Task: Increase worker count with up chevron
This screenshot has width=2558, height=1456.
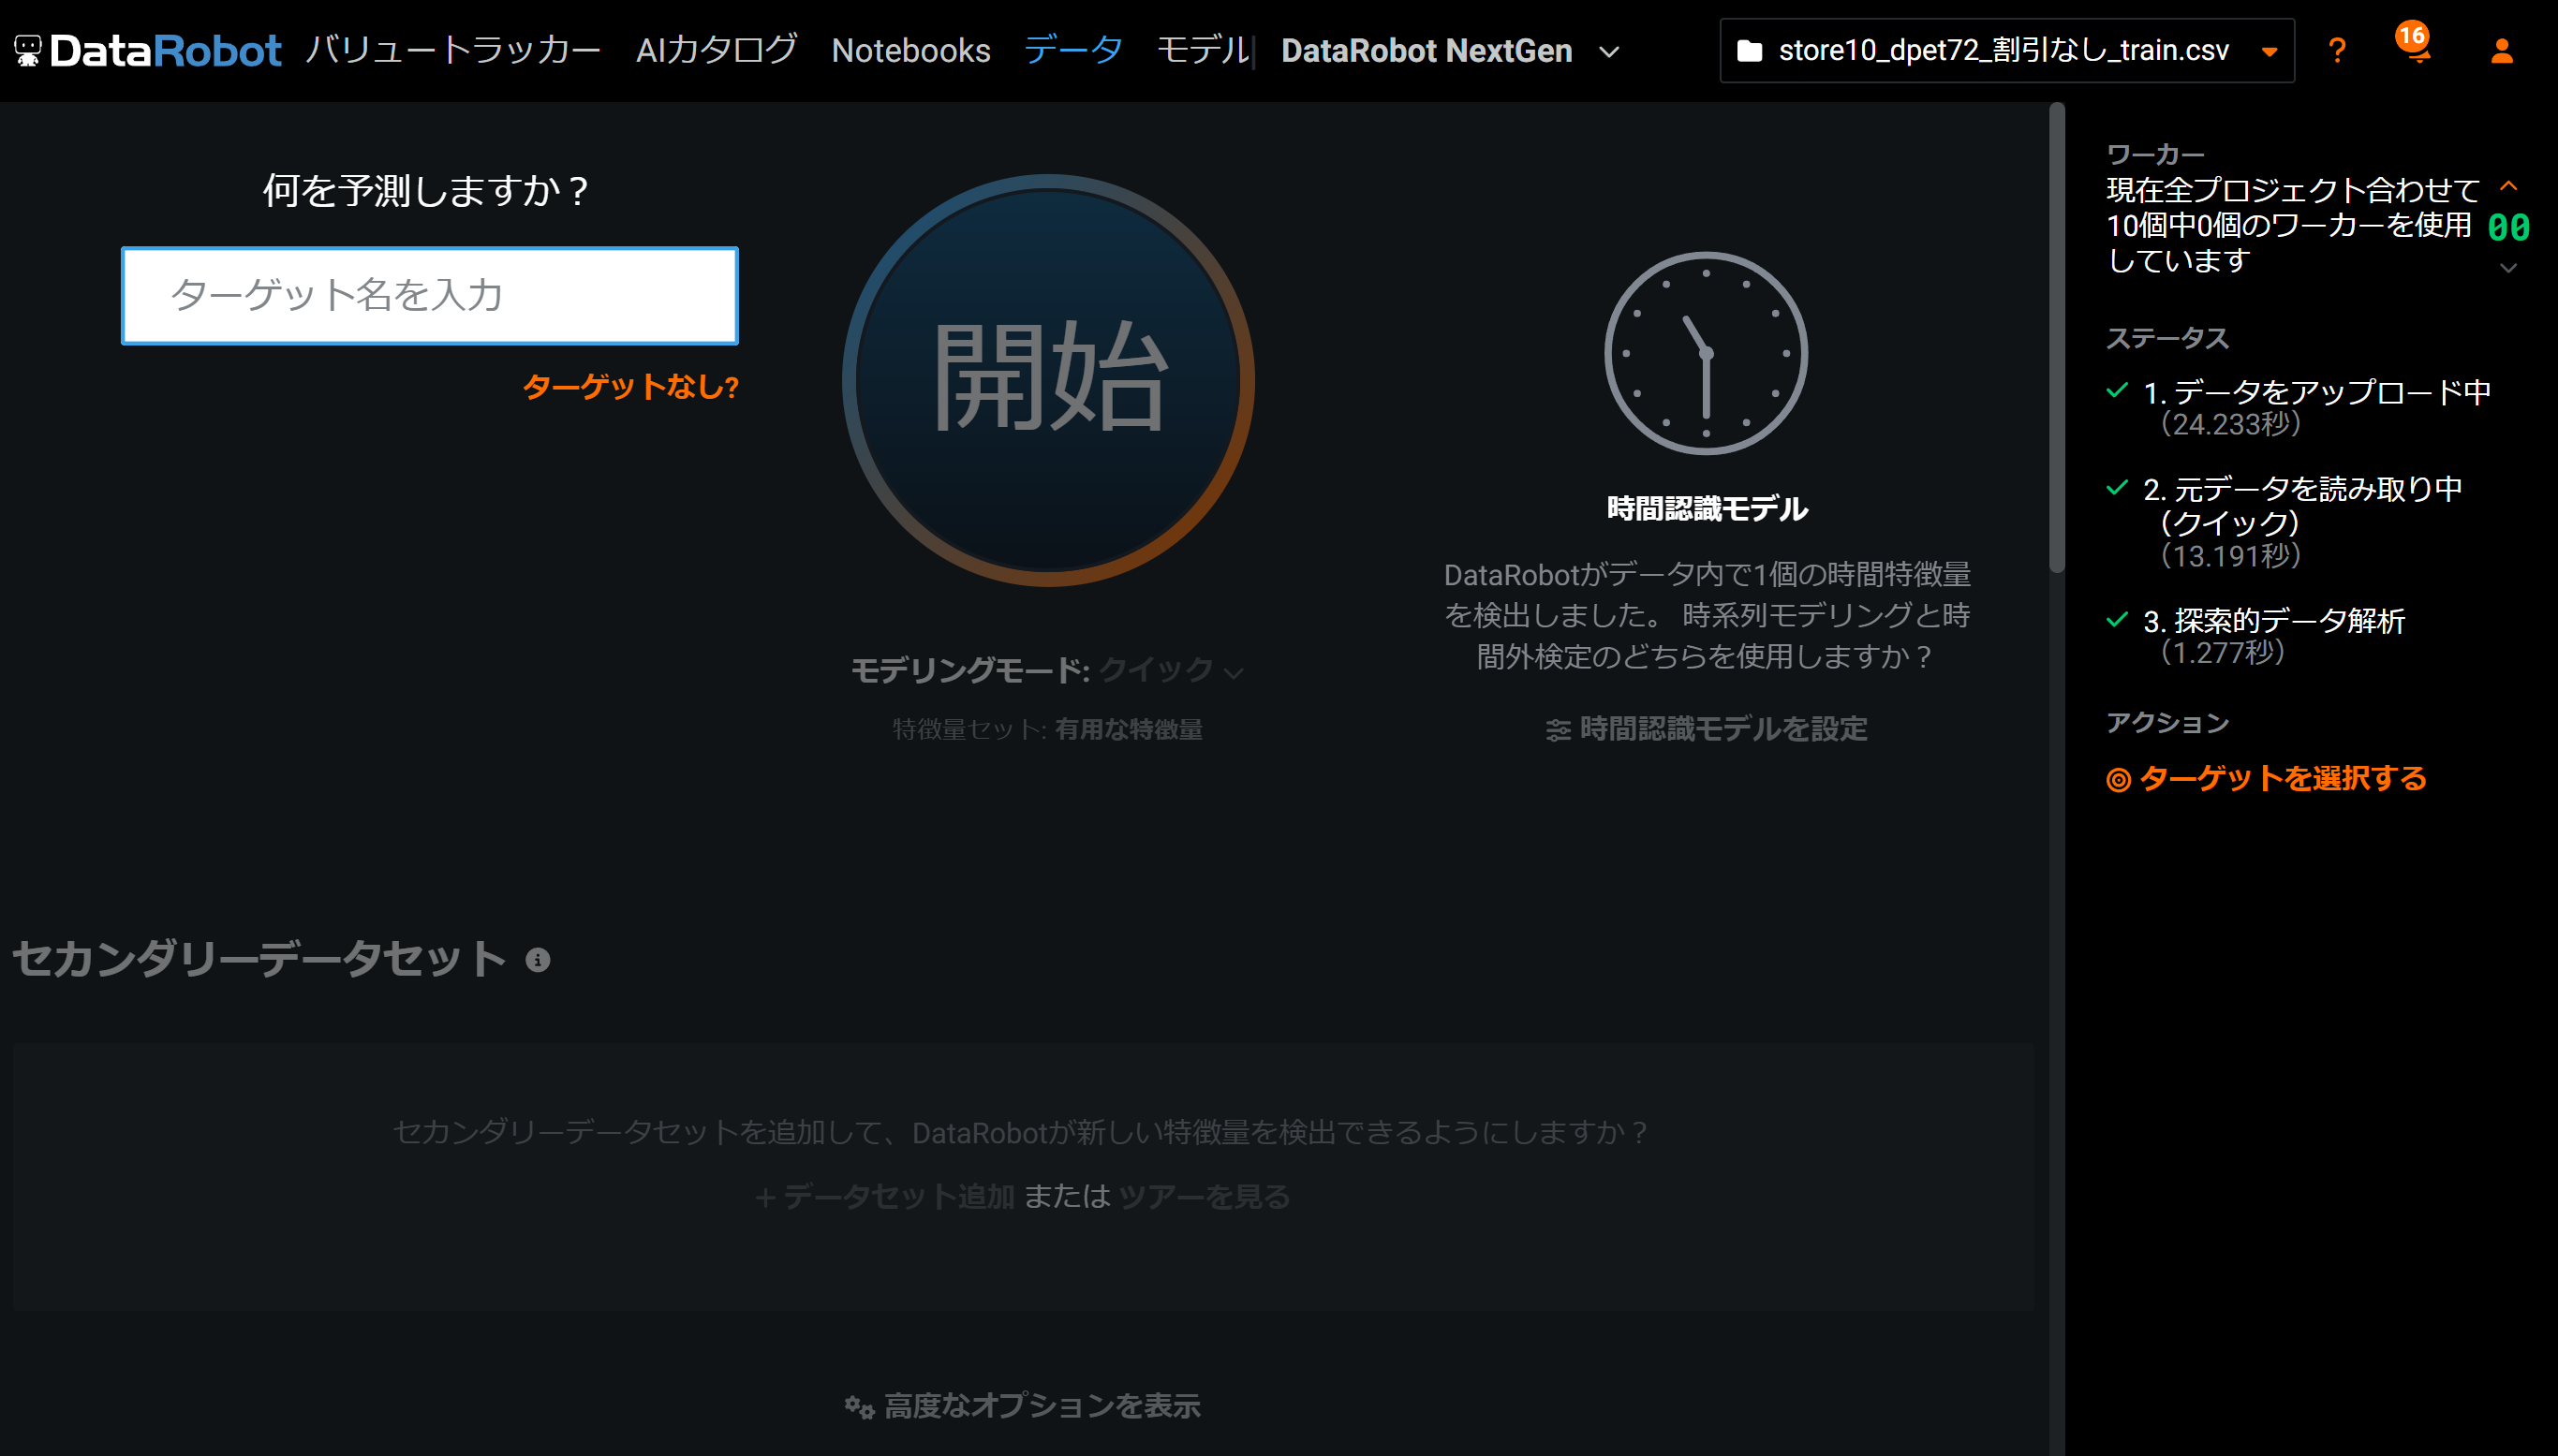Action: 2508,186
